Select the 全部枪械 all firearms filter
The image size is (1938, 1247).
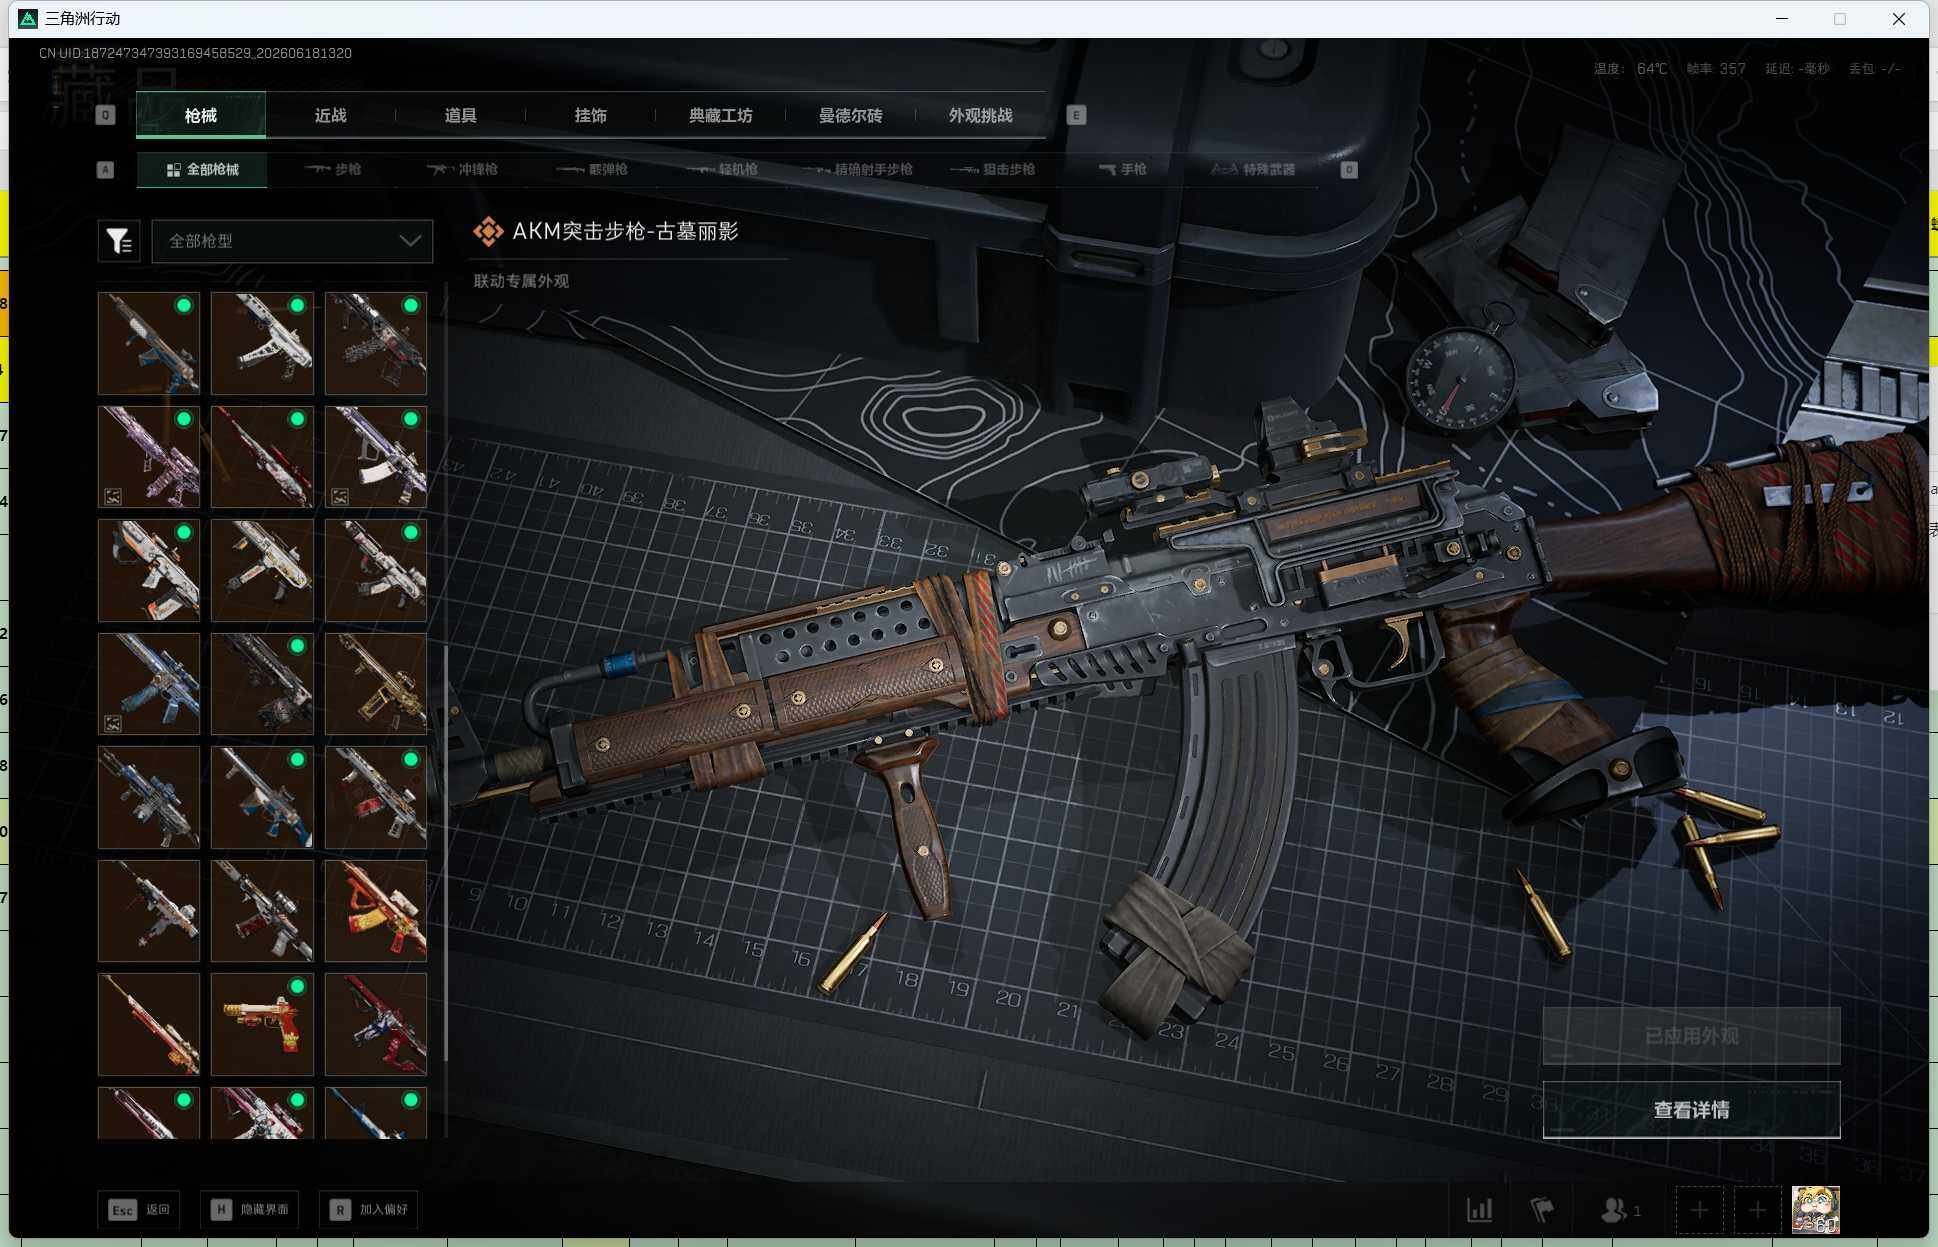coord(202,169)
